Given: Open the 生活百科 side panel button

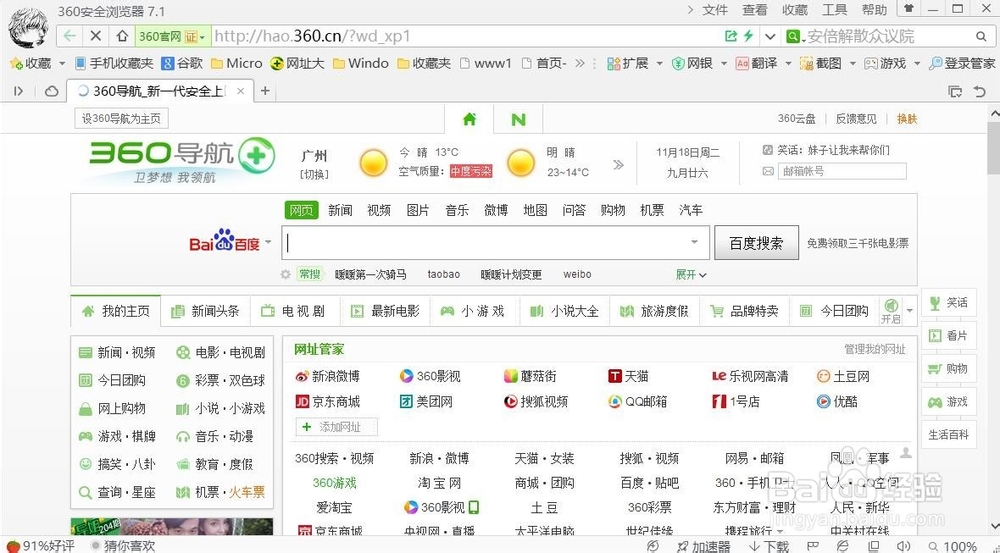Looking at the screenshot, I should point(948,435).
